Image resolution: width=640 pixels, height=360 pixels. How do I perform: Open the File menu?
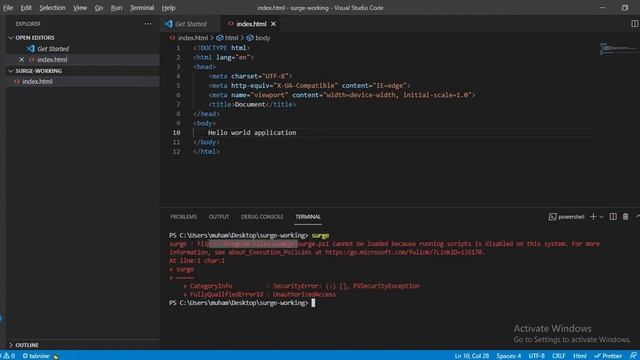click(8, 8)
